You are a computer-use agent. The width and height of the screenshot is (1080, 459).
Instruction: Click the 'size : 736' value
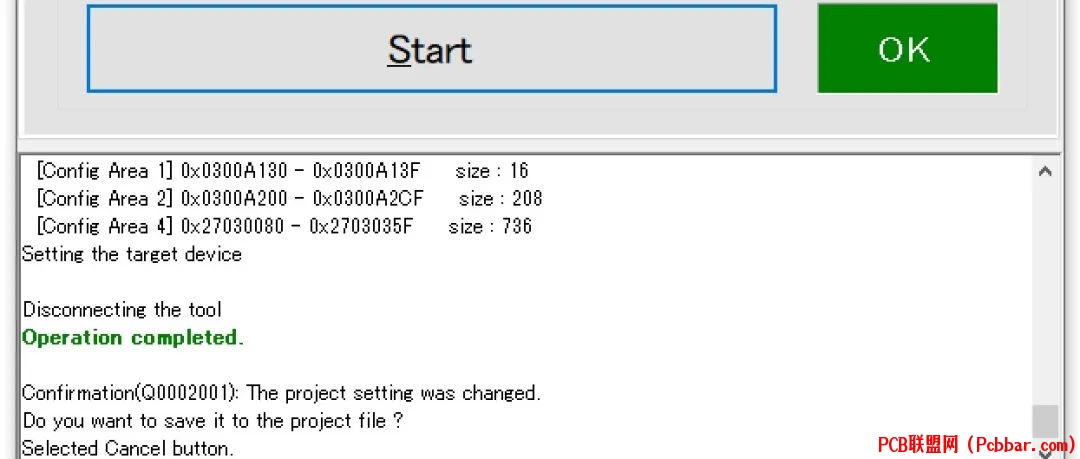490,226
